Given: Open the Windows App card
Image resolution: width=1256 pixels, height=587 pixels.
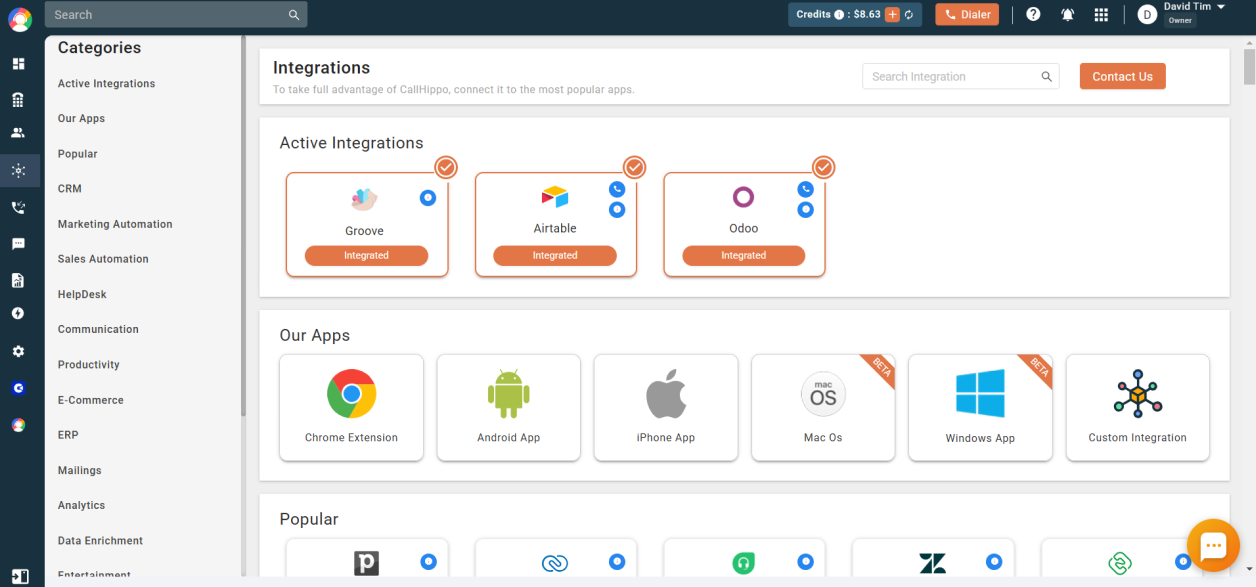Looking at the screenshot, I should click(x=980, y=407).
